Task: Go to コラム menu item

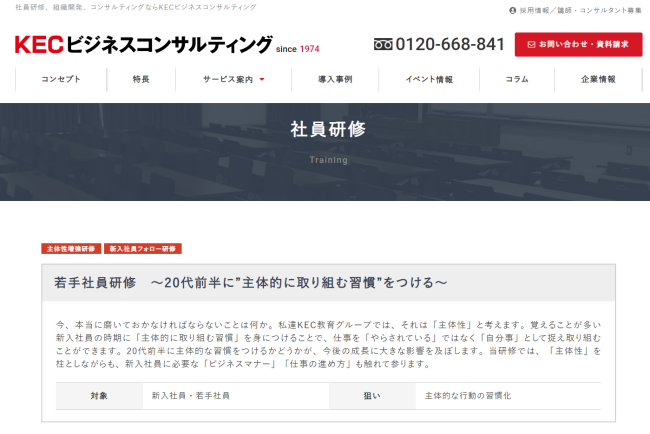Action: pos(517,79)
